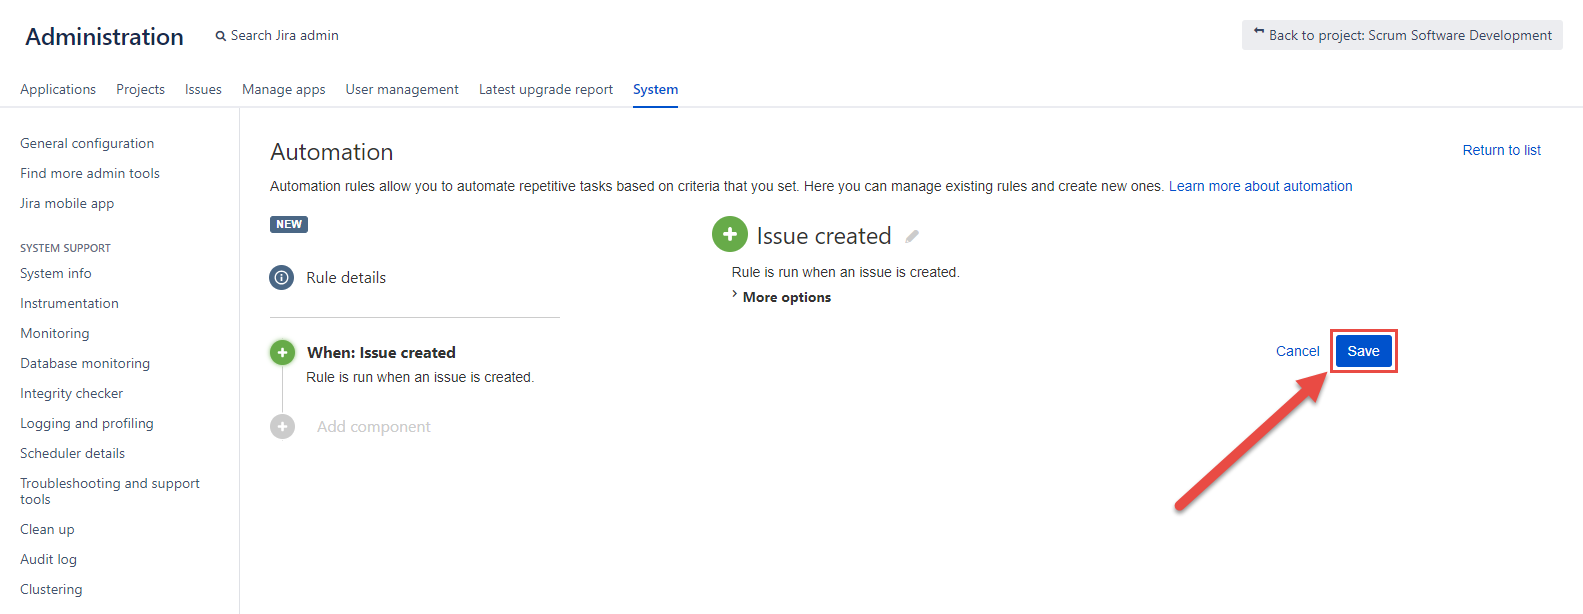Select Integrity checker in sidebar
1583x614 pixels.
tap(71, 393)
